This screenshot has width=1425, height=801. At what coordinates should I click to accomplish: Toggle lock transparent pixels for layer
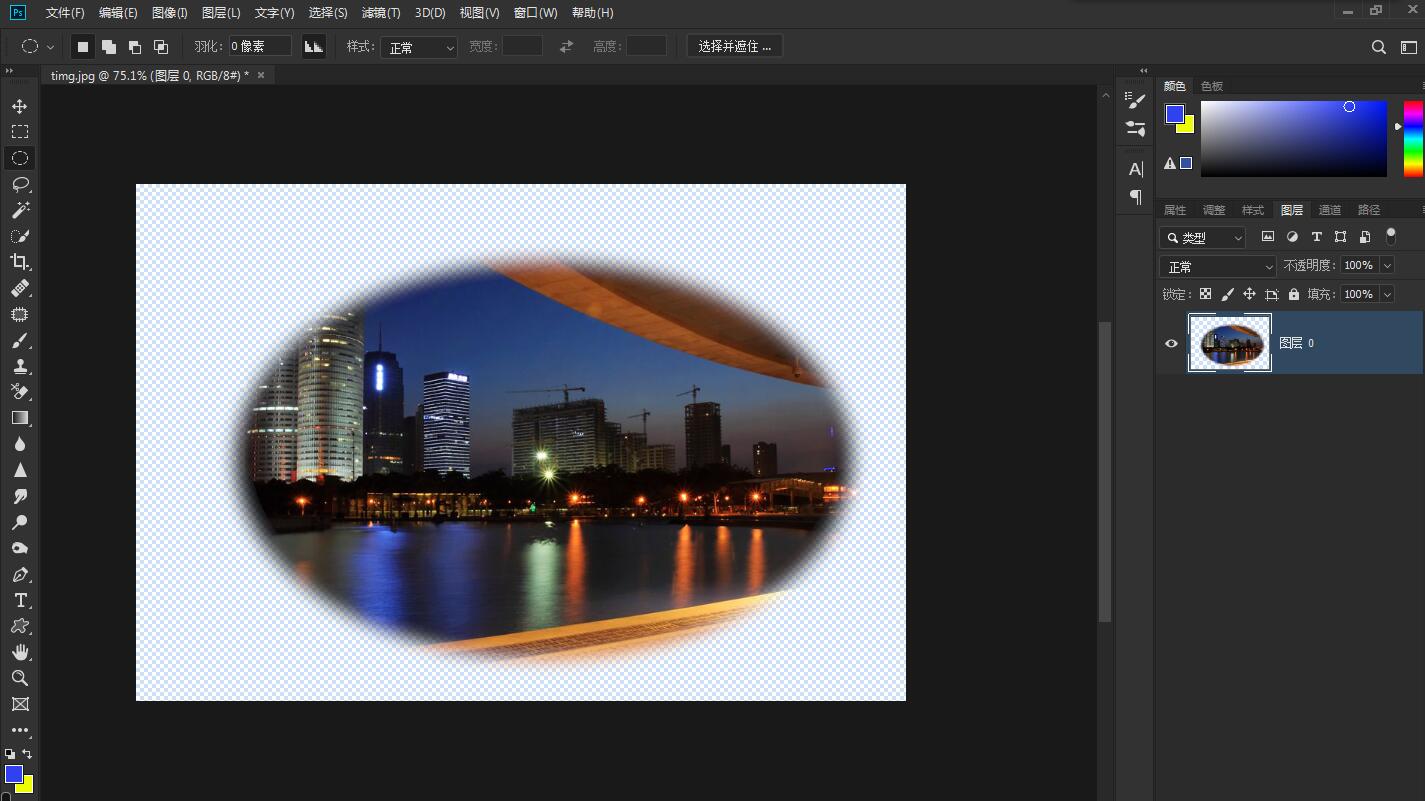1205,294
